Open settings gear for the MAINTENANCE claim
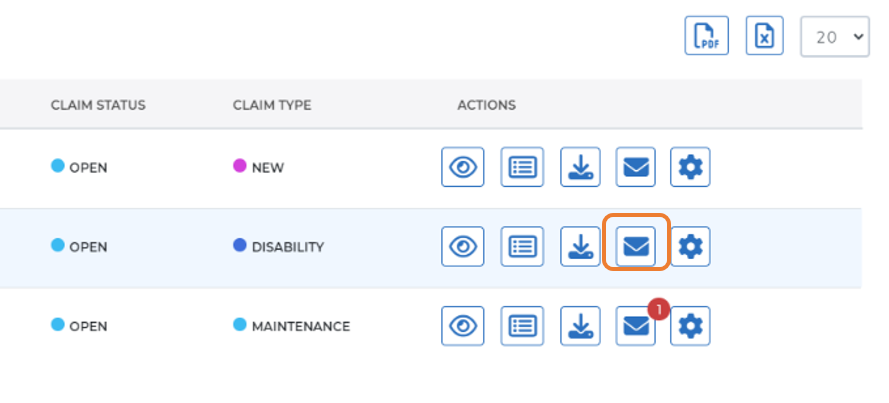The image size is (889, 403). [690, 326]
